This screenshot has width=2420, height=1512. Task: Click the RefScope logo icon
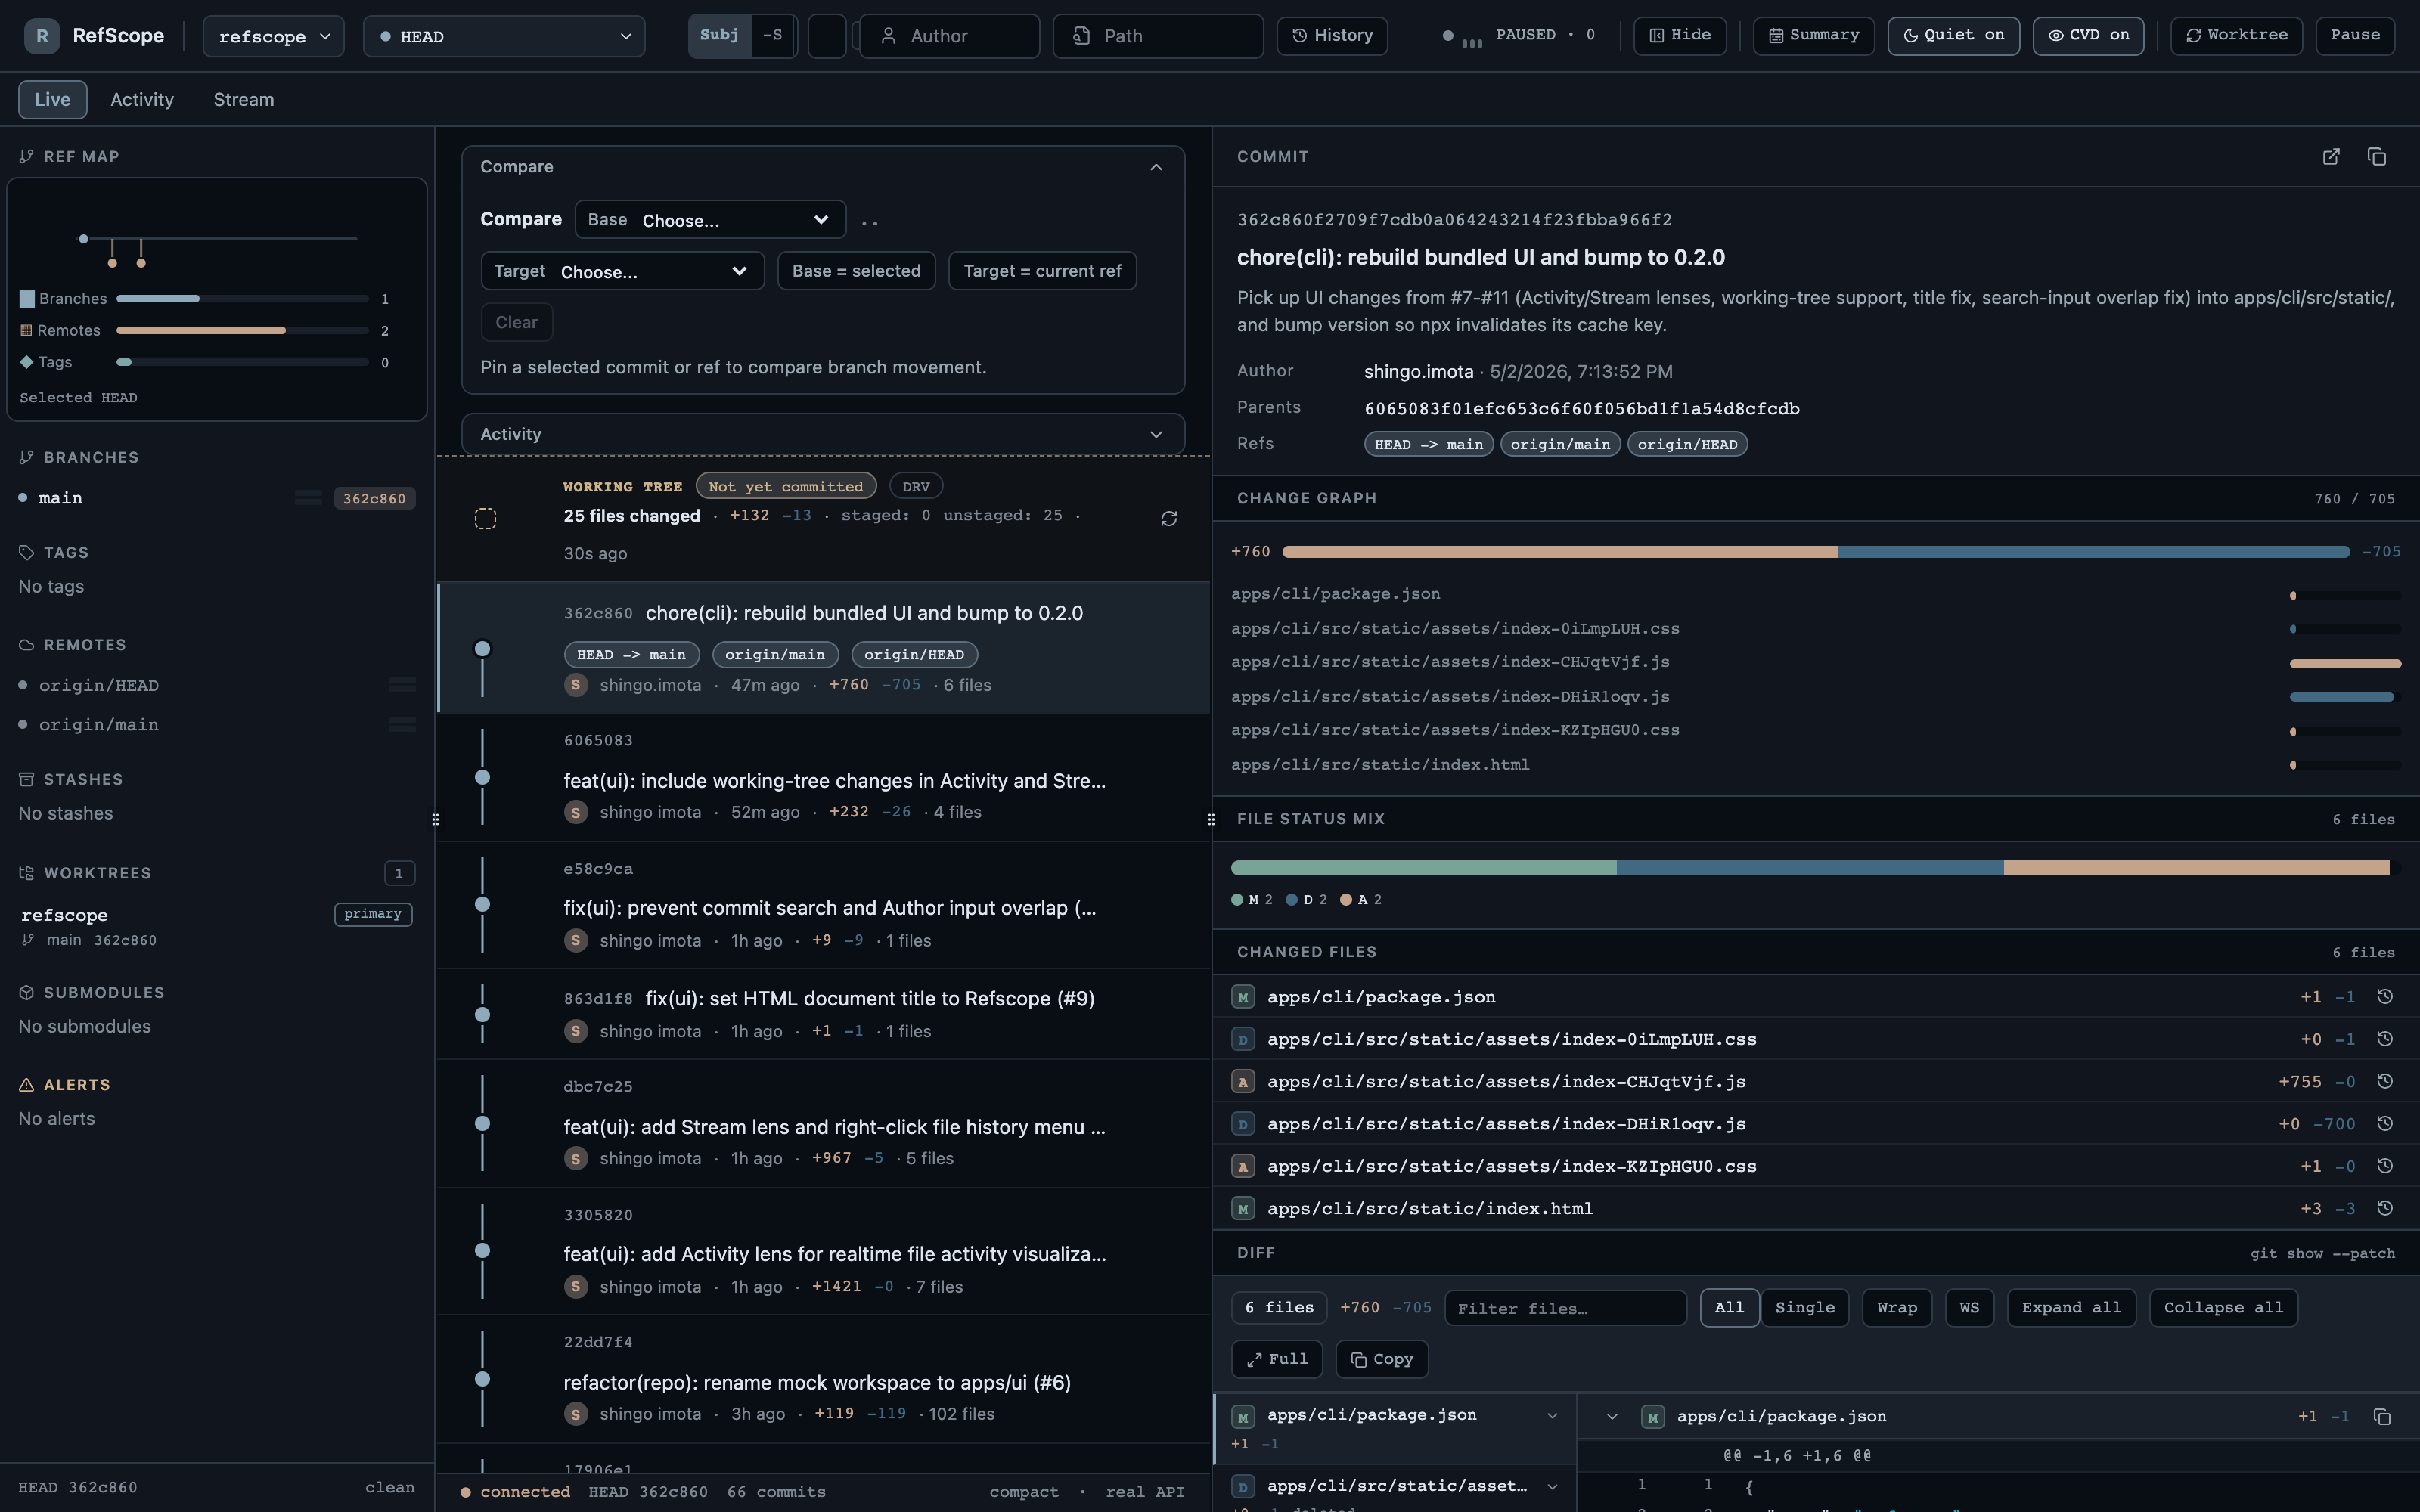(42, 36)
